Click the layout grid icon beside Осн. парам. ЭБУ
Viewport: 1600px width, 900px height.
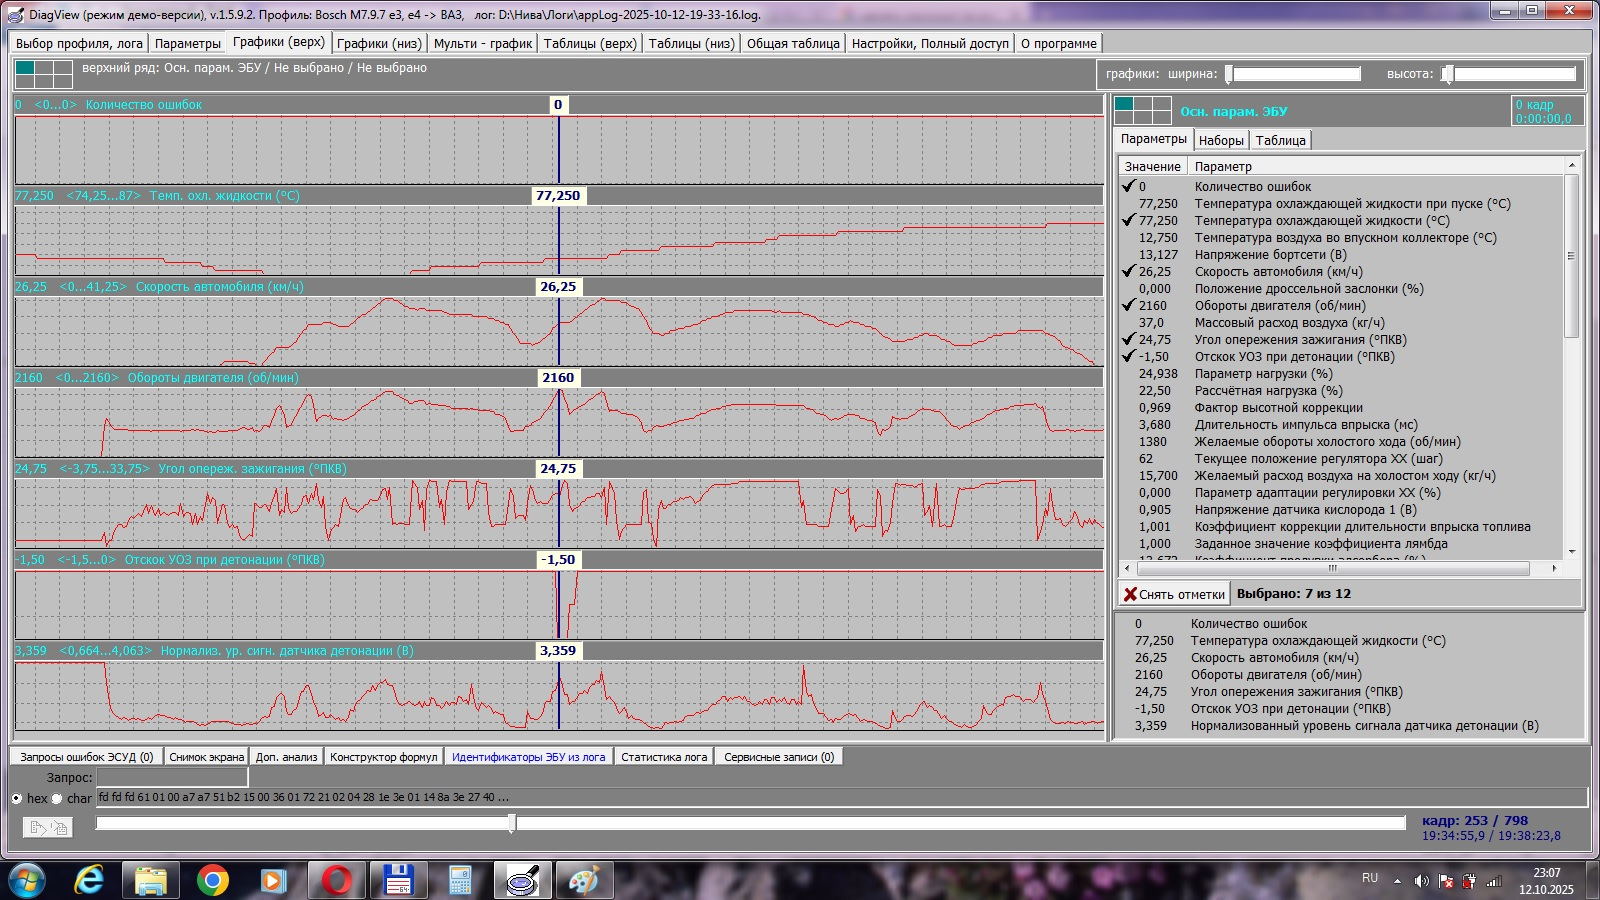click(1143, 110)
